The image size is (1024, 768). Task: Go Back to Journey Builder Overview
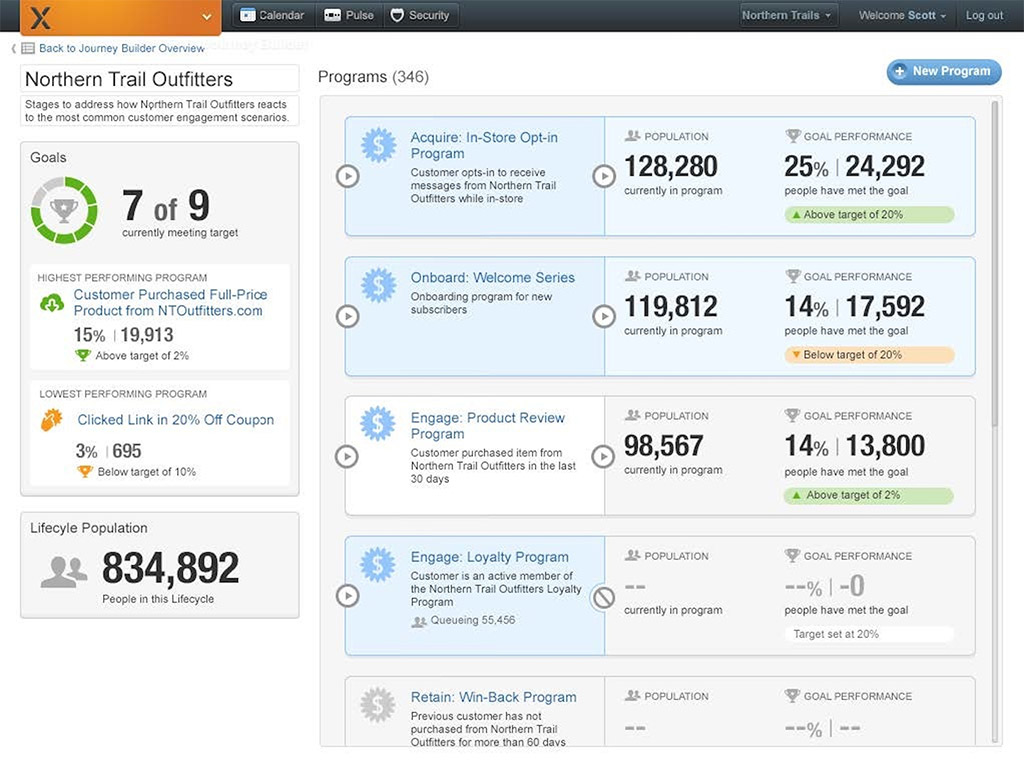[121, 48]
